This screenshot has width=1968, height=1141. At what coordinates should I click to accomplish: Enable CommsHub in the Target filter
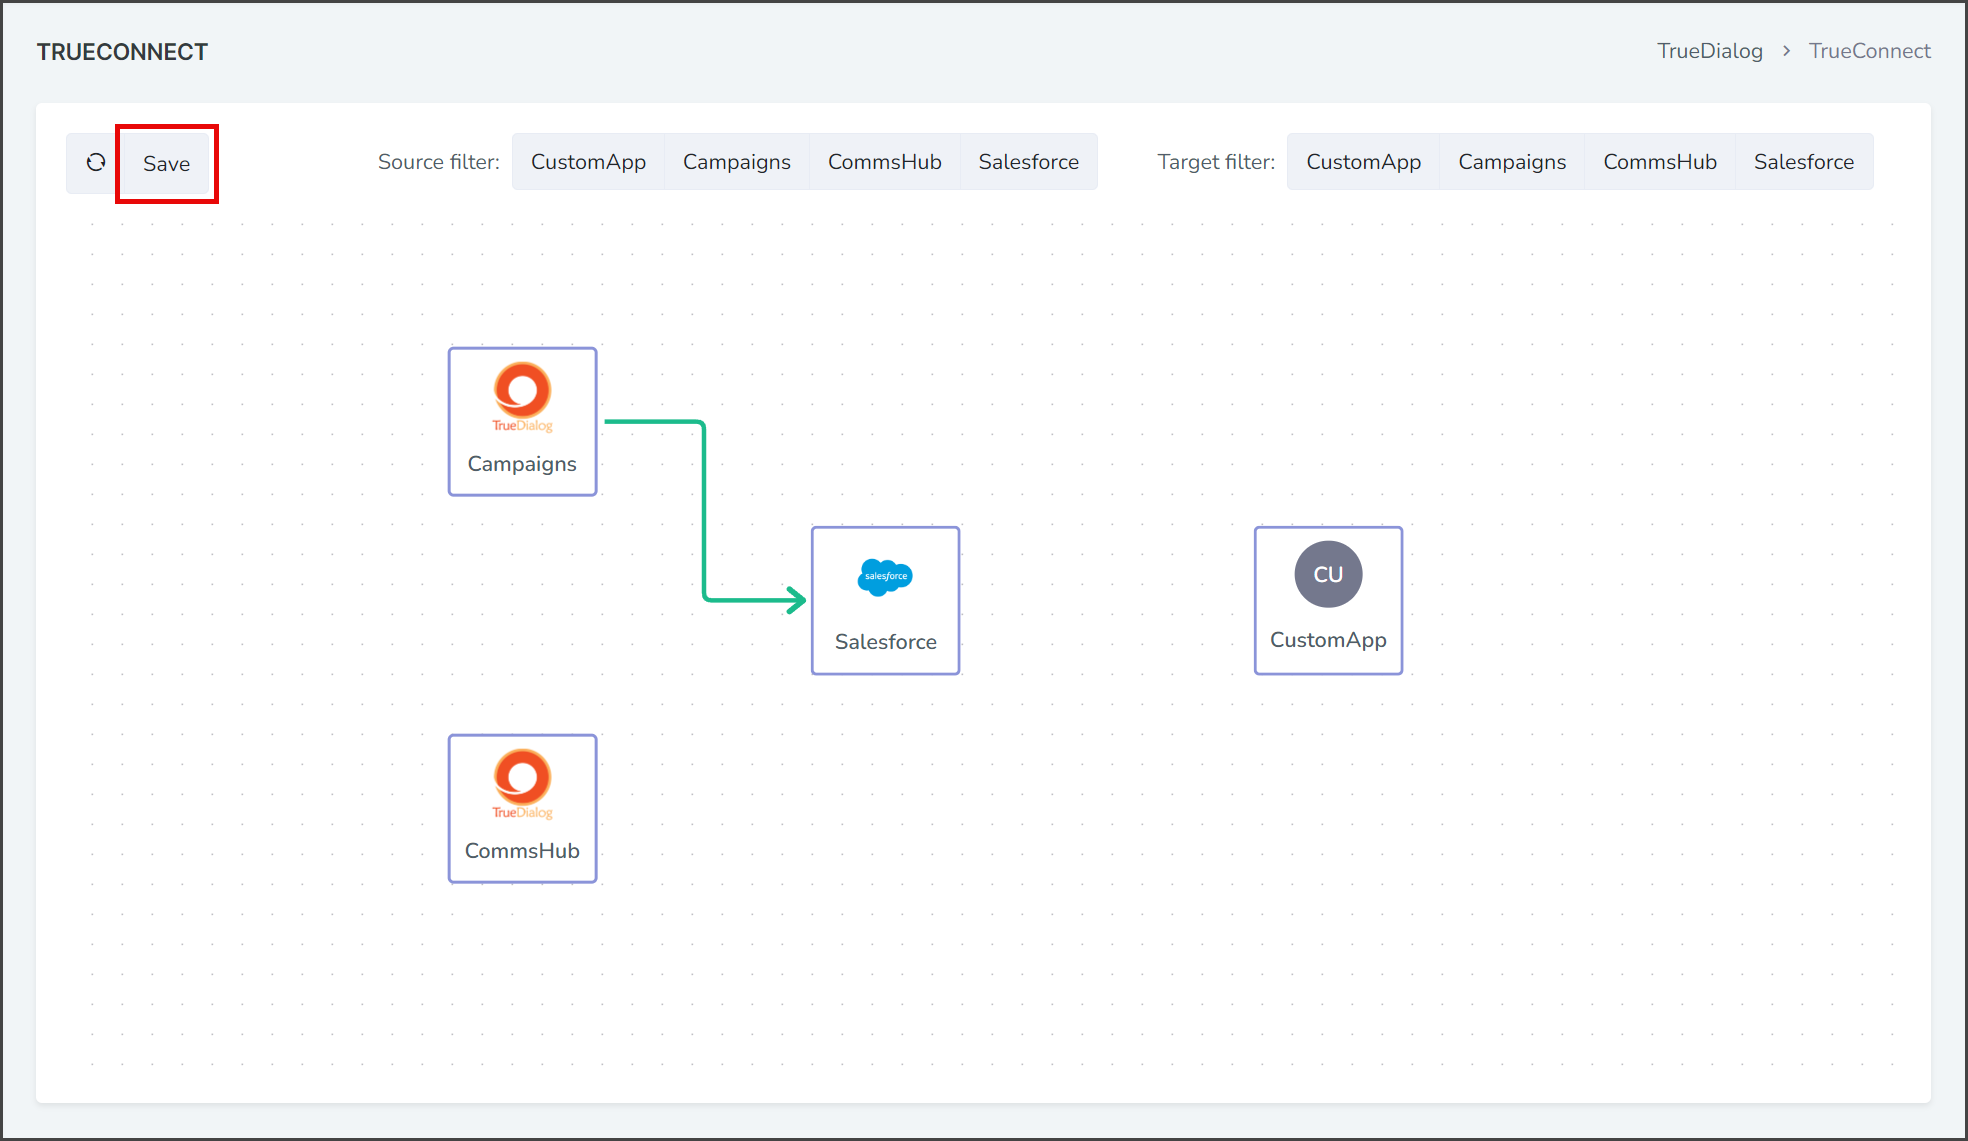tap(1660, 162)
